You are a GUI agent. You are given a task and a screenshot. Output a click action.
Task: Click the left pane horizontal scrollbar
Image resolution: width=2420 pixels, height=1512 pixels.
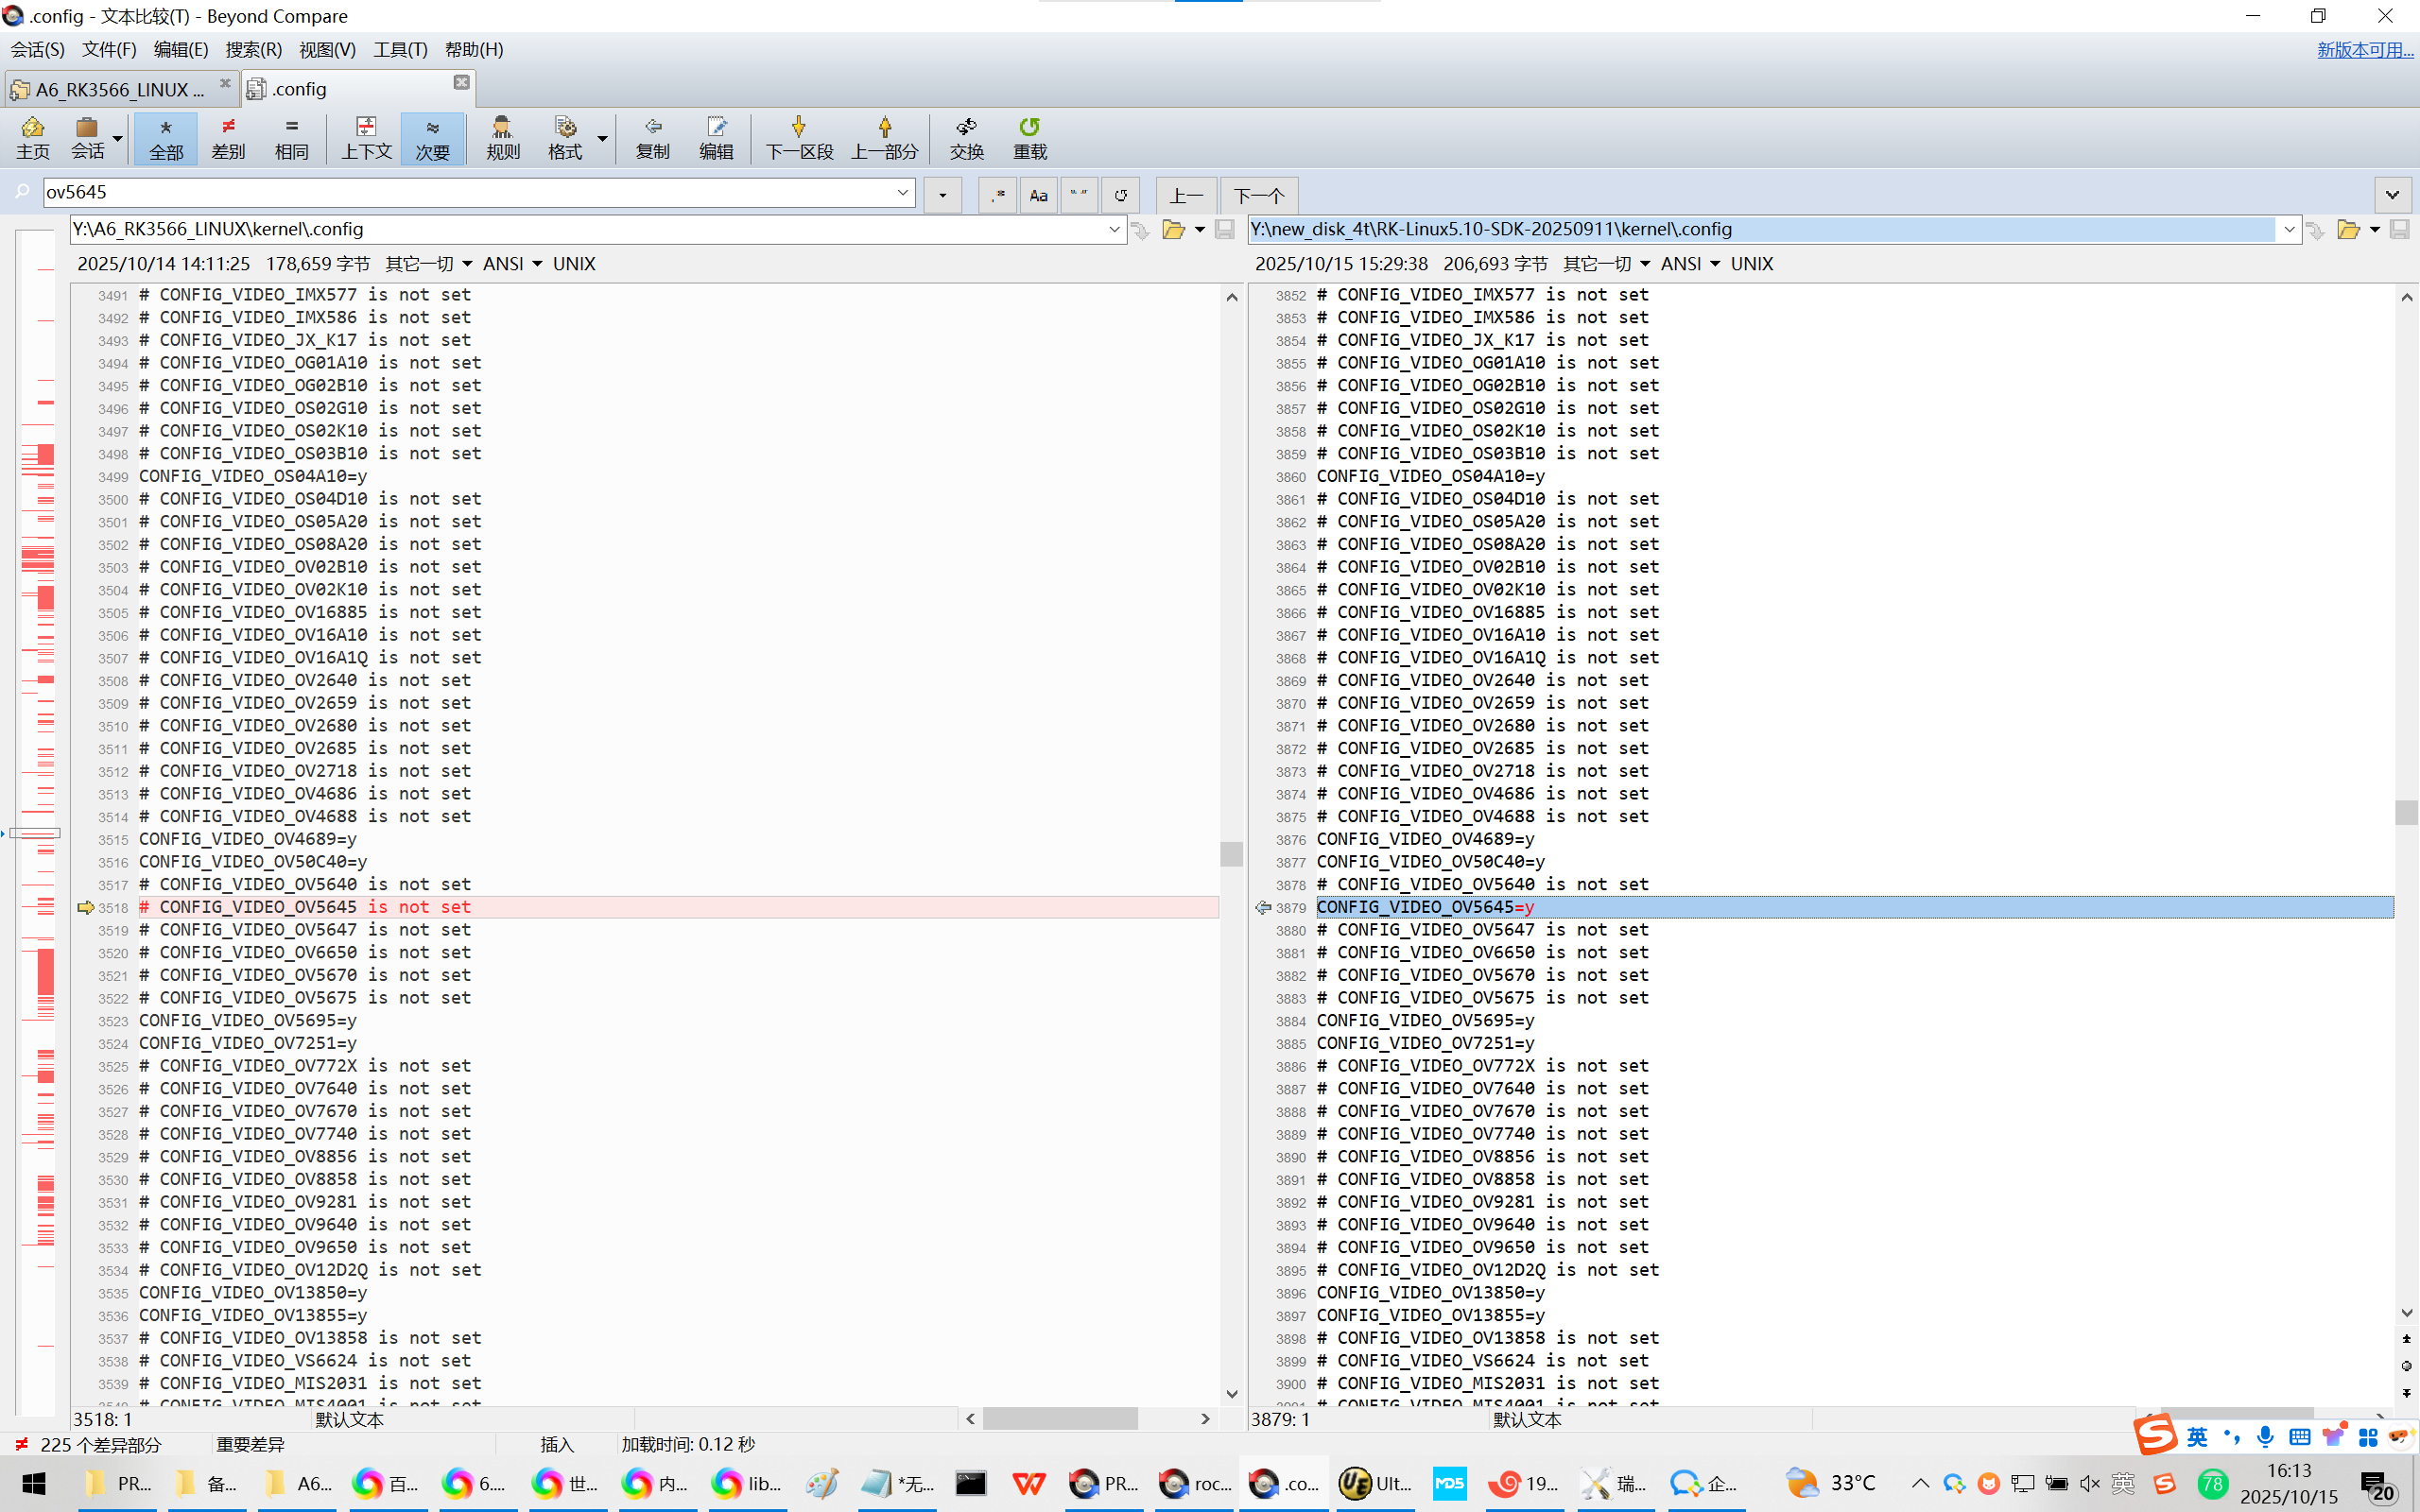click(1060, 1418)
